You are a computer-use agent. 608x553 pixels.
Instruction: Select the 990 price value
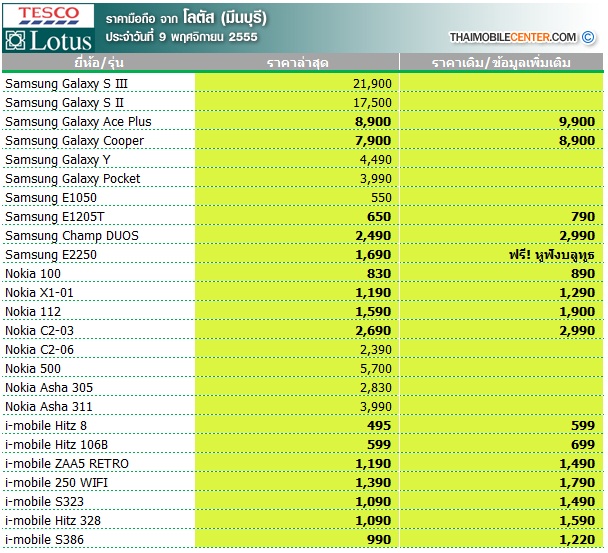tap(379, 540)
